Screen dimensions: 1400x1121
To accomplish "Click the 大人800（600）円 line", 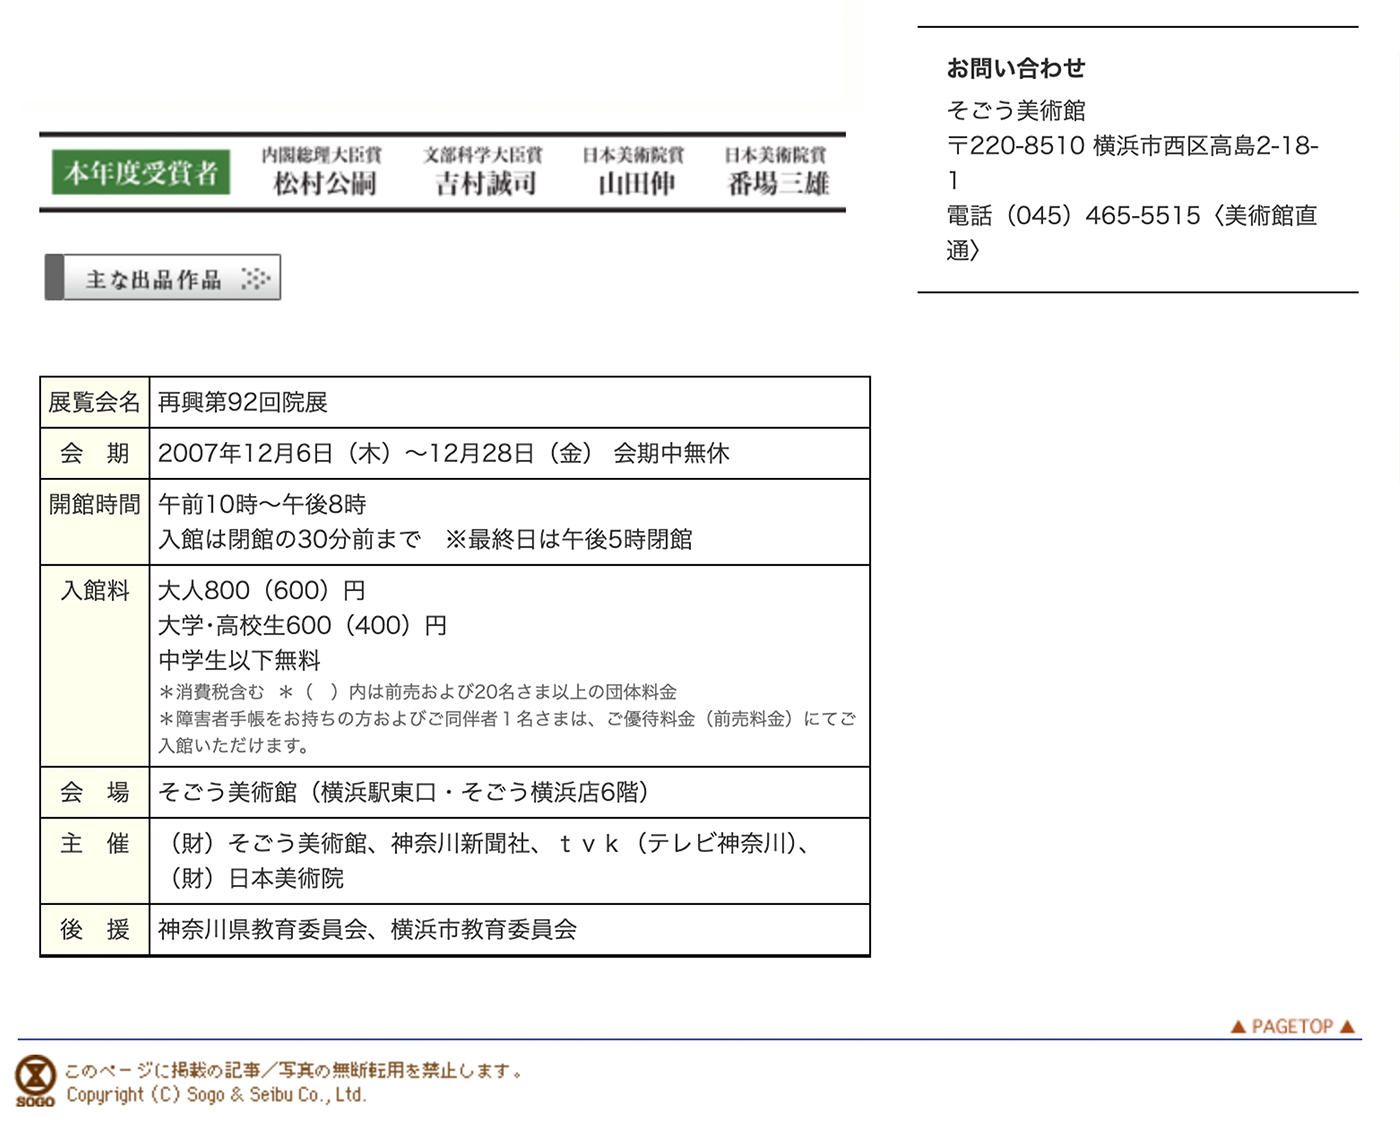I will [x=262, y=590].
